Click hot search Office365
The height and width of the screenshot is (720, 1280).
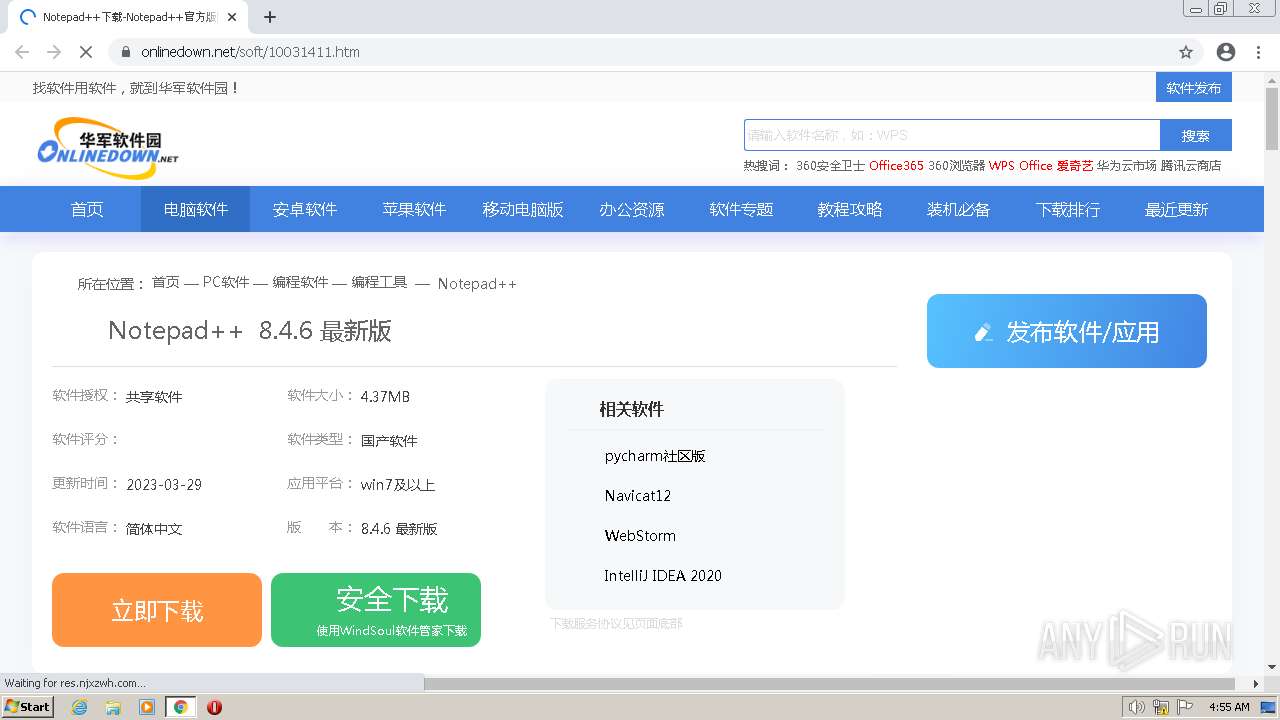click(896, 166)
